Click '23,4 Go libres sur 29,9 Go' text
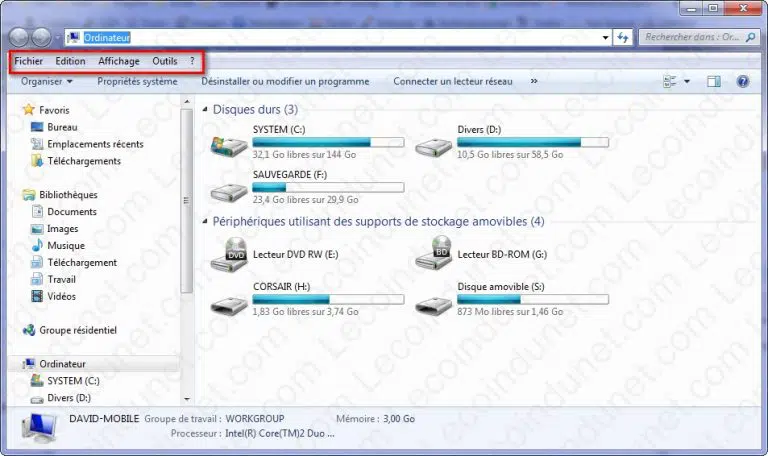The image size is (768, 456). (x=306, y=200)
